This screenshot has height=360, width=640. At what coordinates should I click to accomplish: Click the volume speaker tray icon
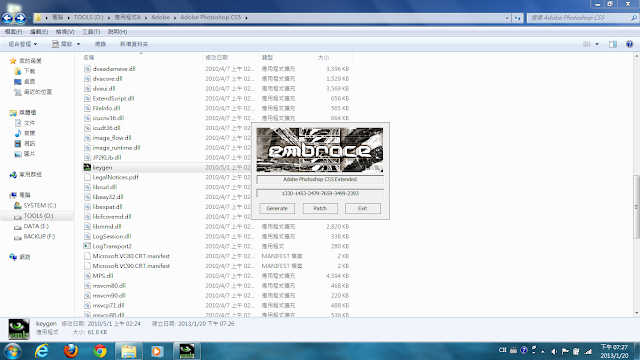554,351
